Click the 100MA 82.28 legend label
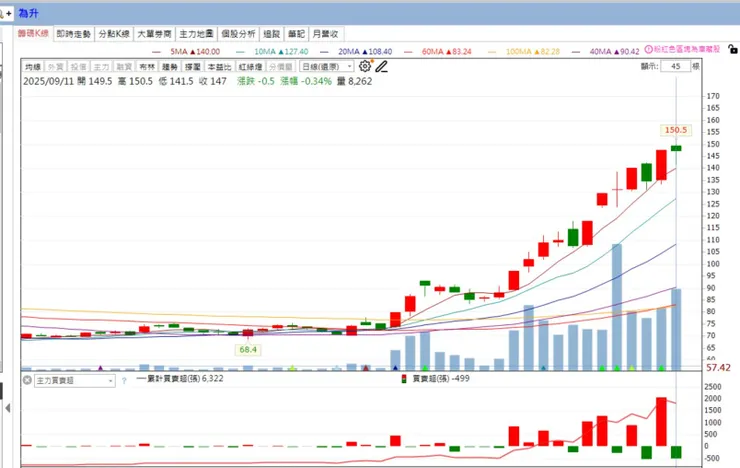This screenshot has width=740, height=468. 533,51
